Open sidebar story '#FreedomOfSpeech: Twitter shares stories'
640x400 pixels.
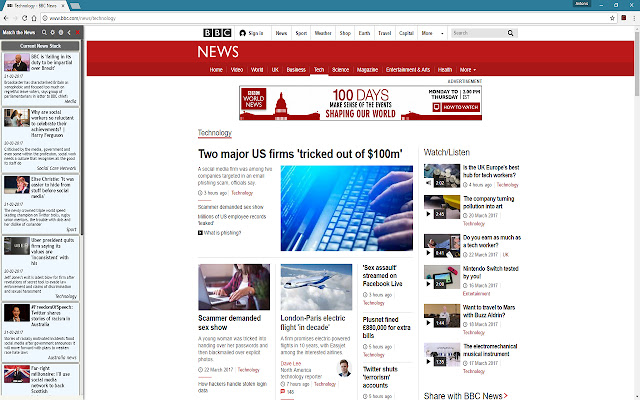(x=40, y=332)
